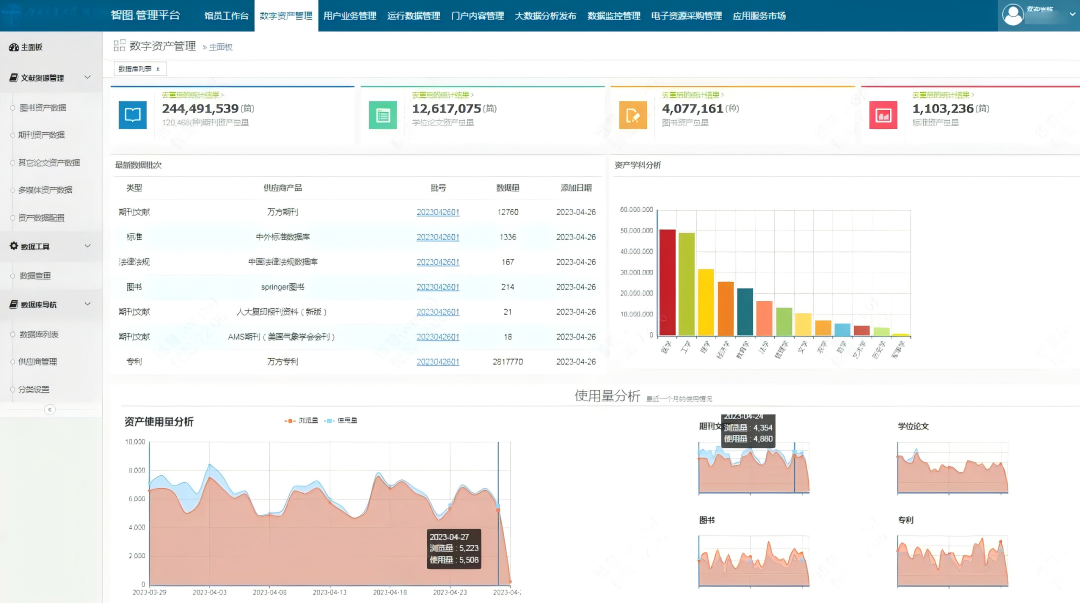Open deduplicated stats link above 4,077,161
The height and width of the screenshot is (603, 1080).
click(x=692, y=95)
